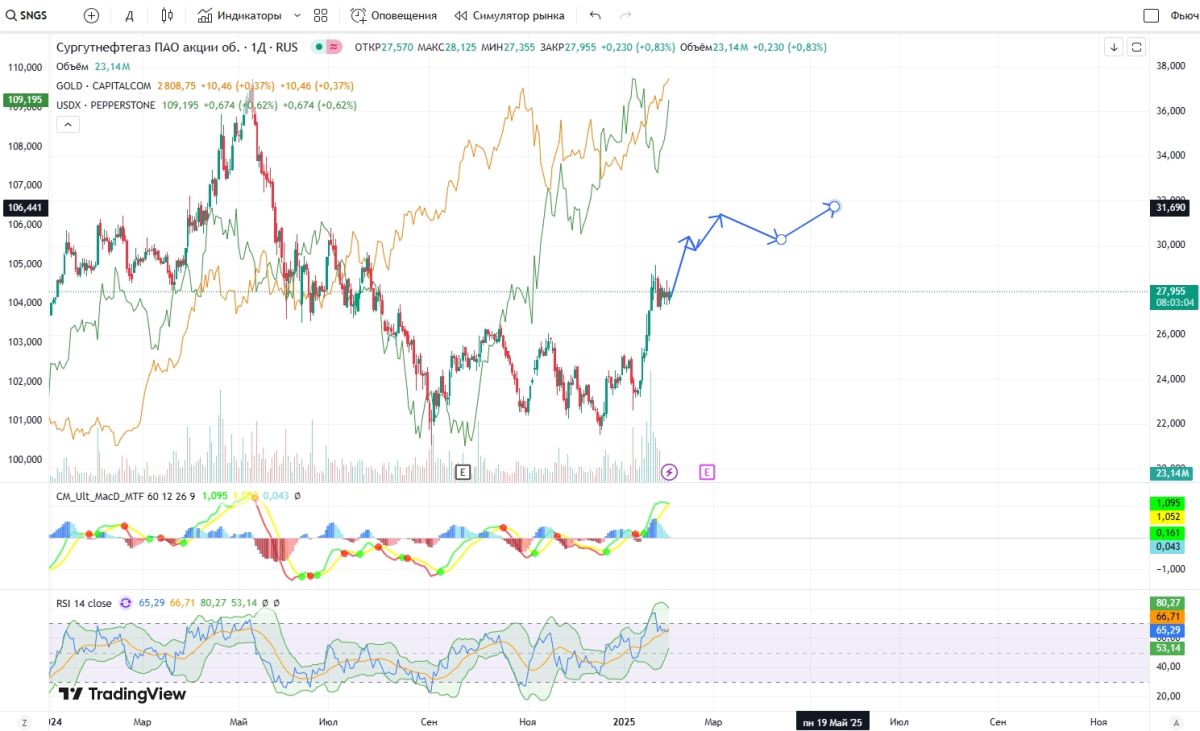Image resolution: width=1200 pixels, height=731 pixels.
Task: Click 80,27 RSI green scale label
Action: 1168,603
